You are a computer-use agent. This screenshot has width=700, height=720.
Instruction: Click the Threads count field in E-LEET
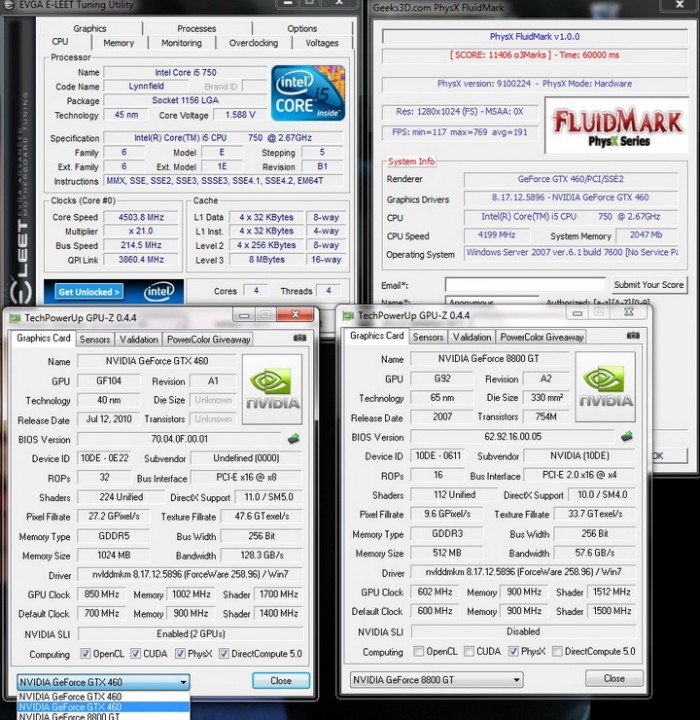pos(328,291)
